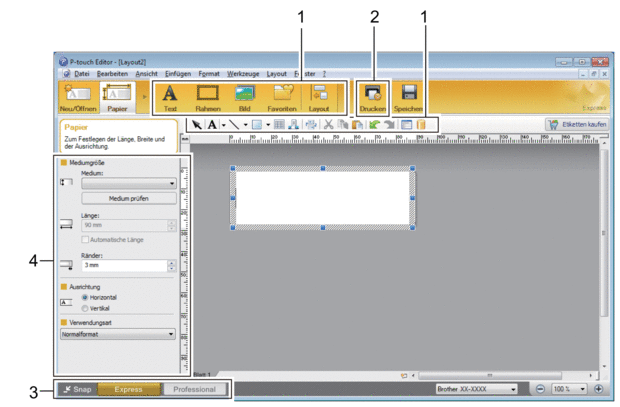Image resolution: width=620 pixels, height=407 pixels.
Task: Open the Ansicht menu
Action: (146, 74)
